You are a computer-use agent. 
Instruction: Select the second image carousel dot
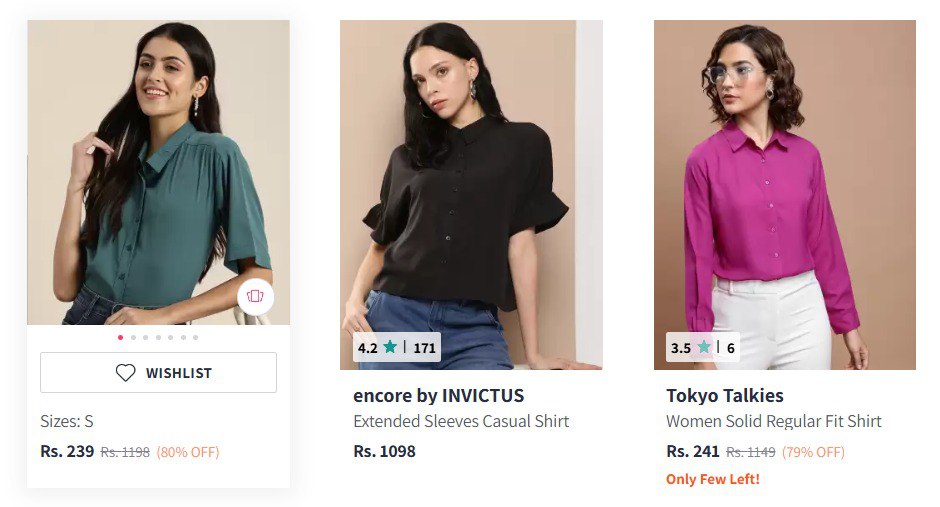[133, 338]
